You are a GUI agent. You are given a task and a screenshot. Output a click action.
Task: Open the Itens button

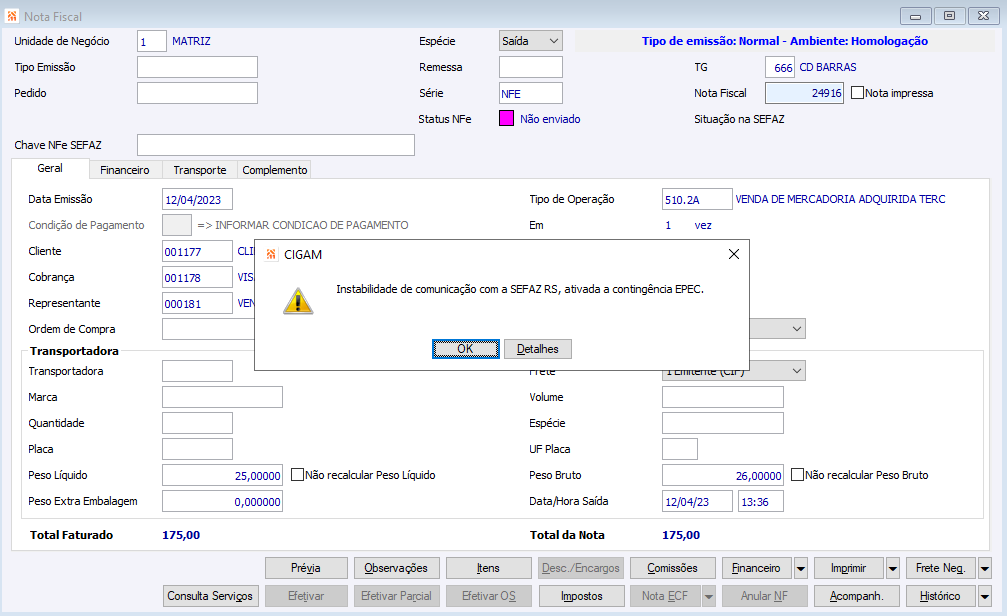tap(488, 568)
